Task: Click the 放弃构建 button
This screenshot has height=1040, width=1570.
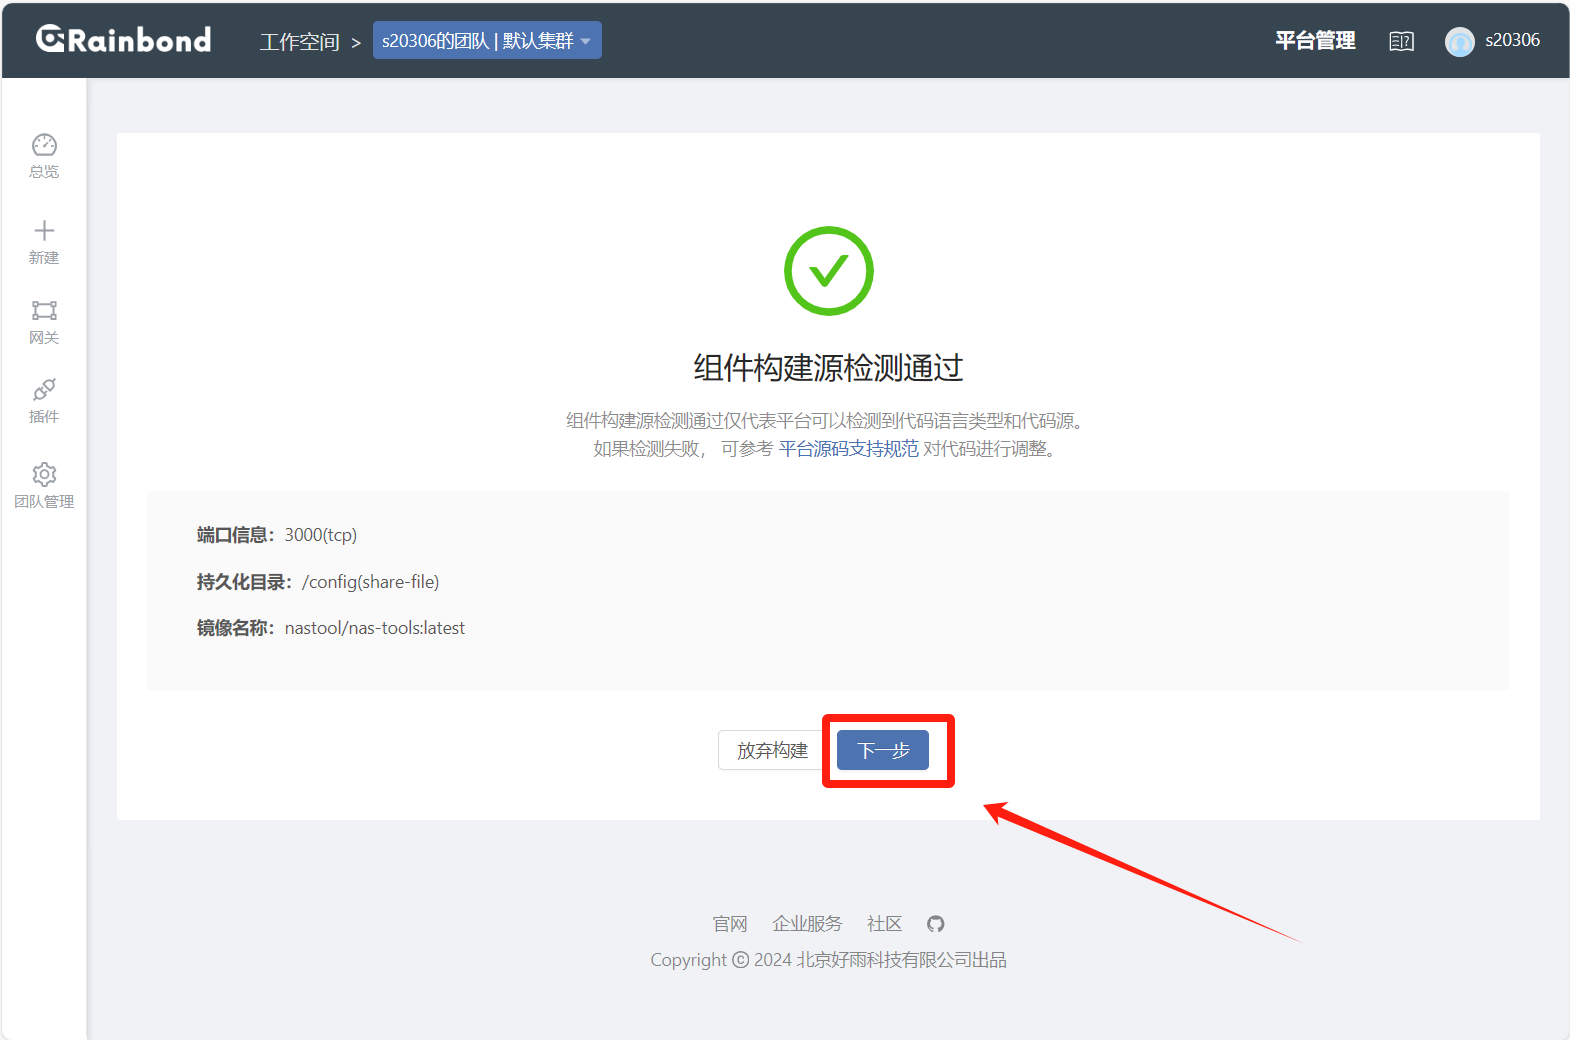Action: point(771,750)
